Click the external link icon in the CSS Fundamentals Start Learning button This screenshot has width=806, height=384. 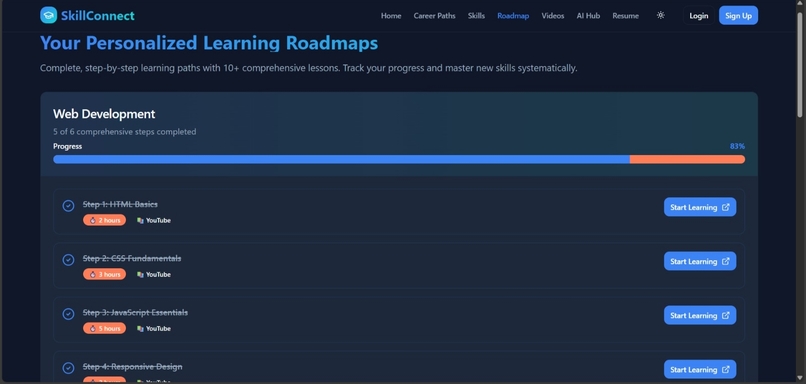[725, 261]
